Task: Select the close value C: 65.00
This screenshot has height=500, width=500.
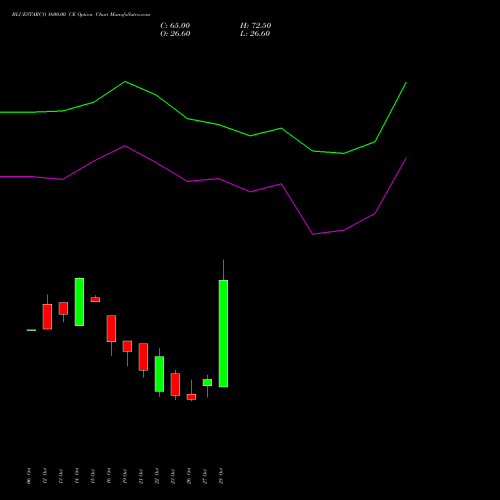Action: 175,26
